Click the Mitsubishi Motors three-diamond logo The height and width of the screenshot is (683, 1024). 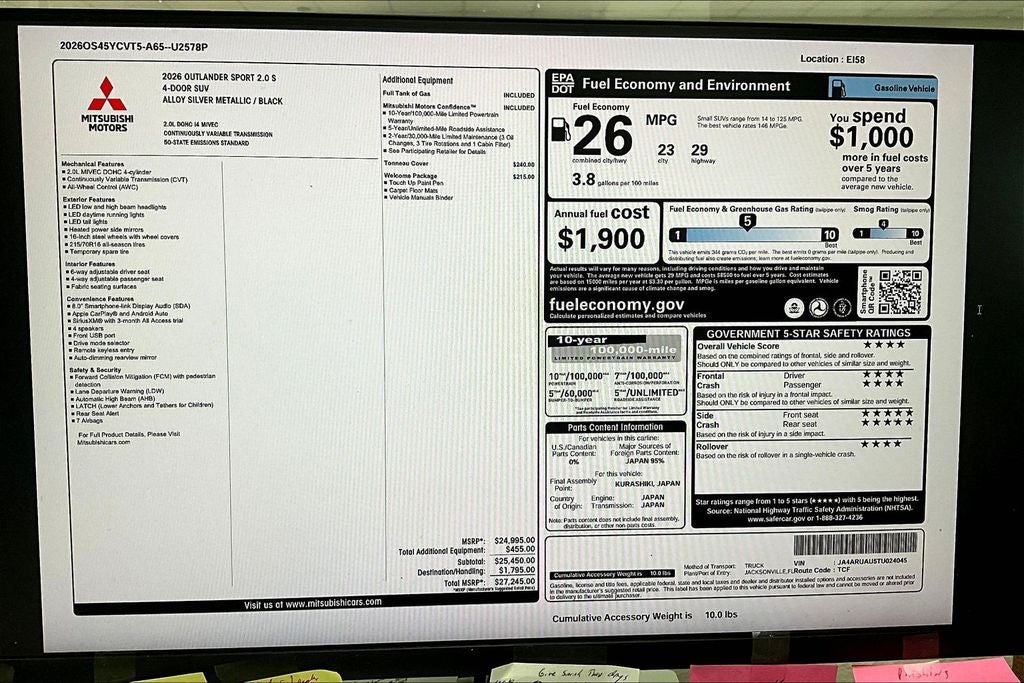pyautogui.click(x=107, y=94)
